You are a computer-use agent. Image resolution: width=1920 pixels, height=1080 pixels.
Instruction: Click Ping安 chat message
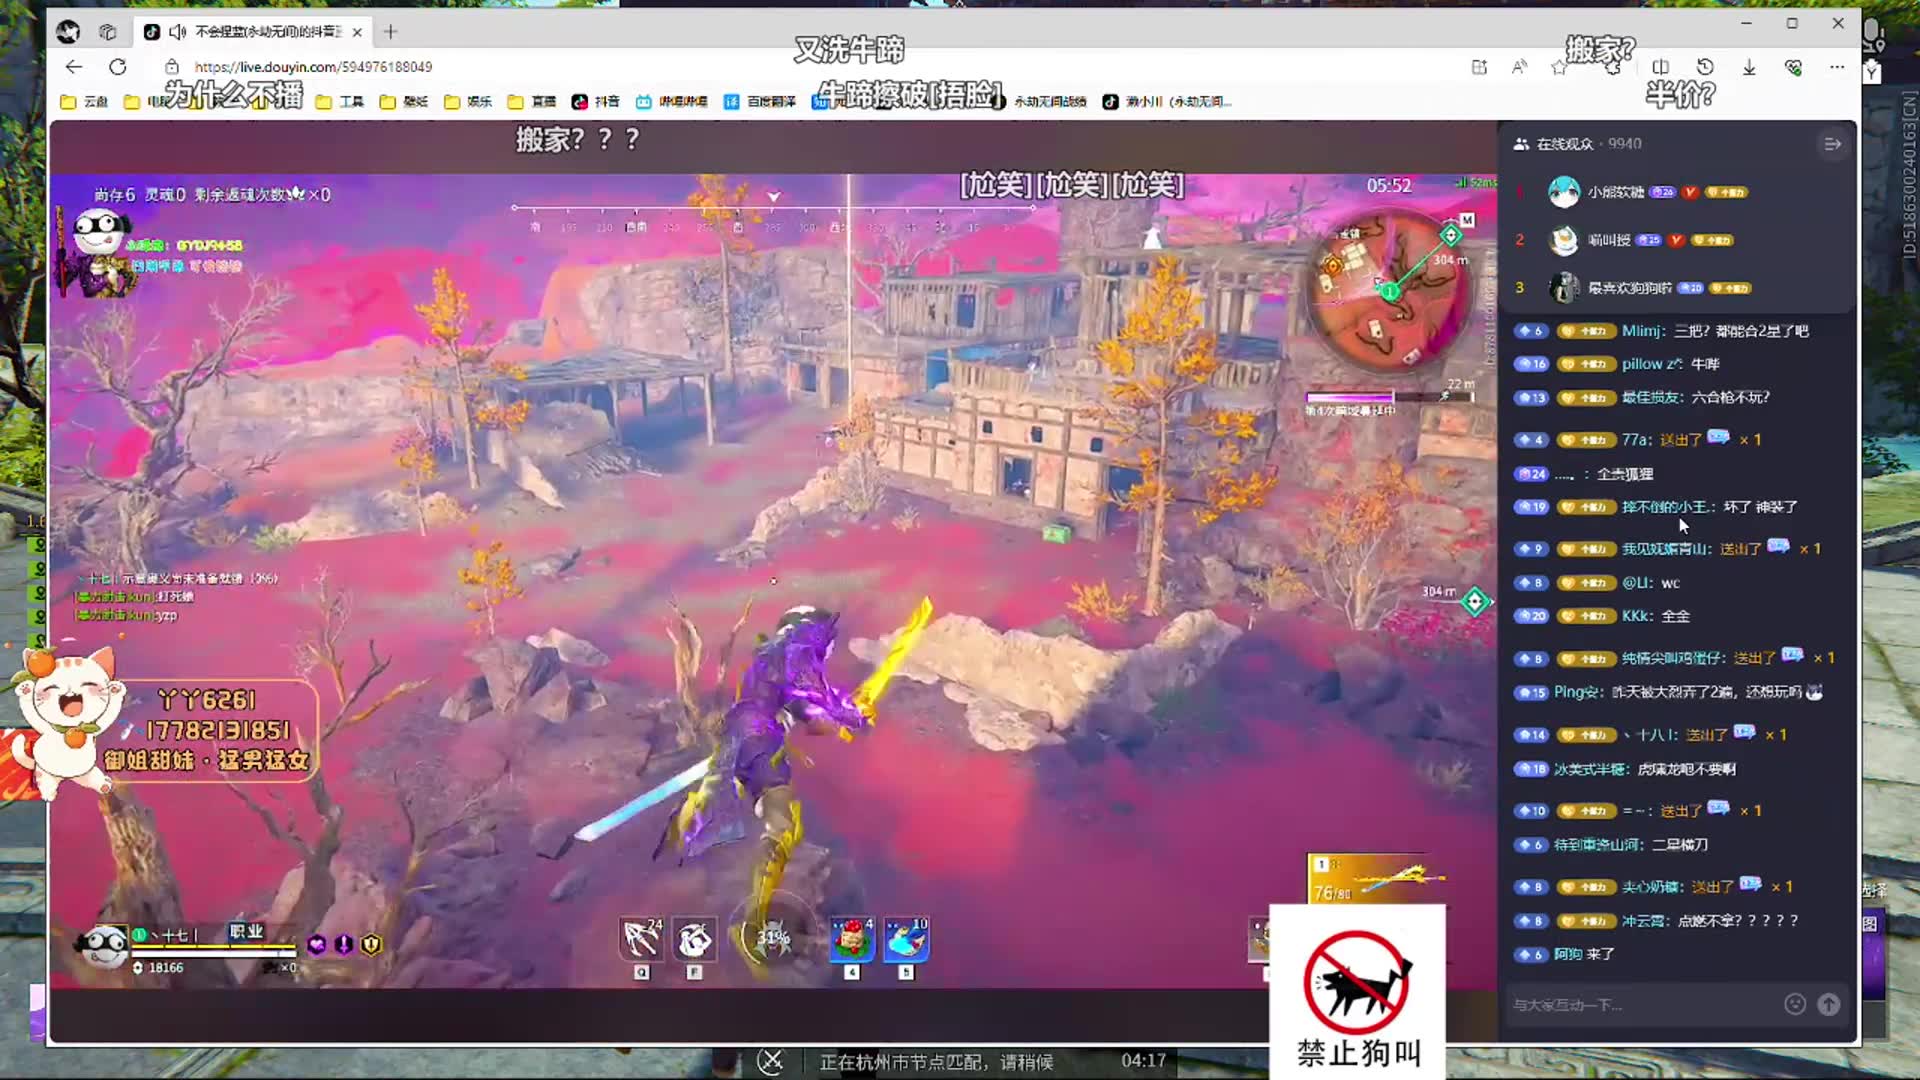pyautogui.click(x=1669, y=692)
